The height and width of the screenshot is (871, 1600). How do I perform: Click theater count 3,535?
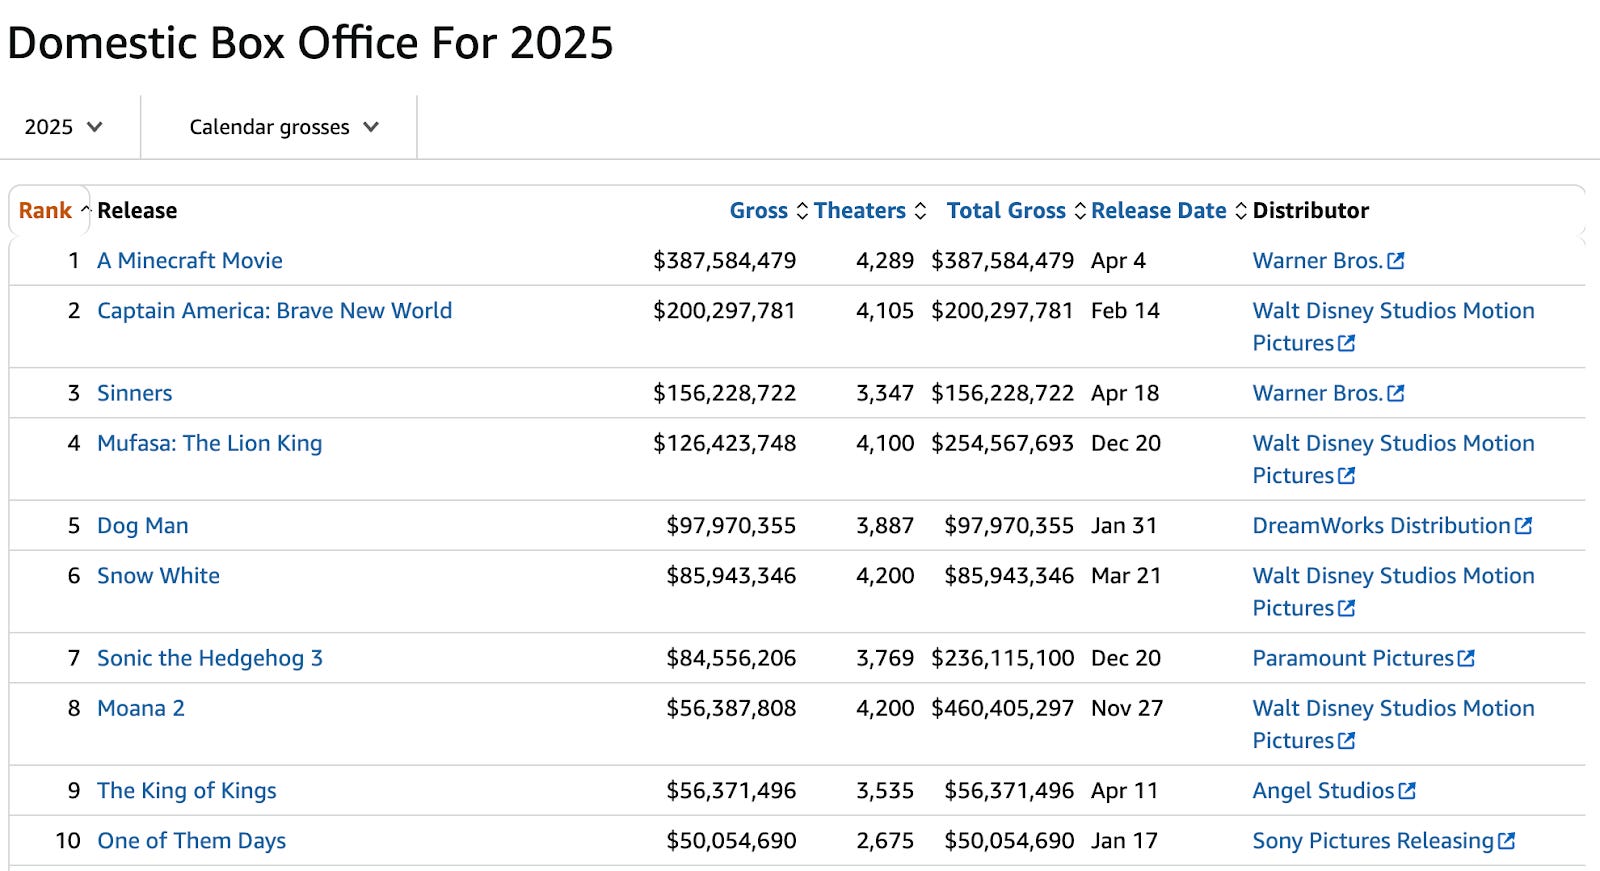(x=885, y=790)
